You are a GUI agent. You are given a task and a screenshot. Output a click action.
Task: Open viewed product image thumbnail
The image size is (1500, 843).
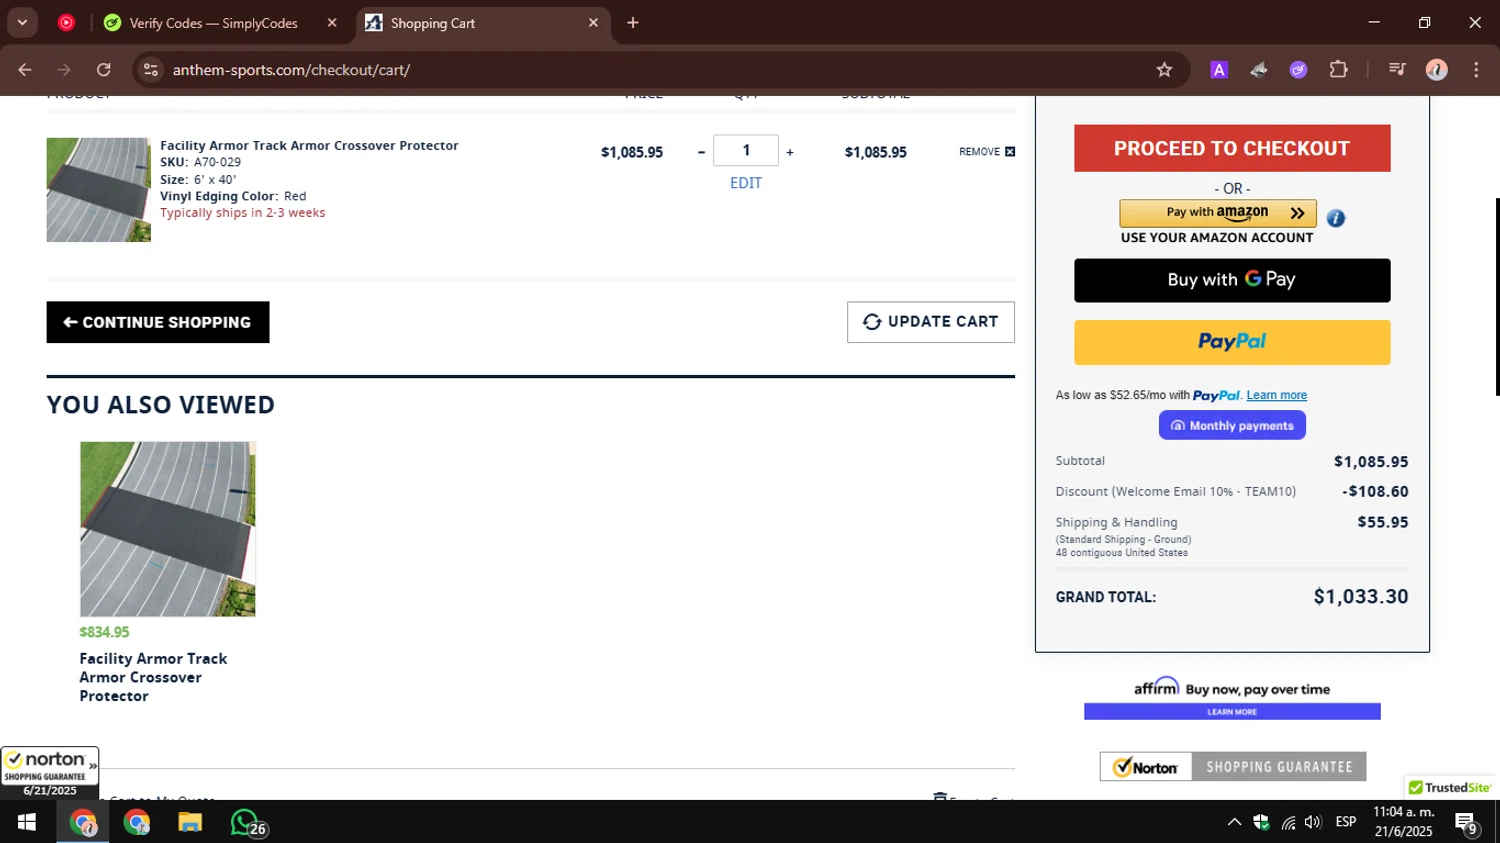click(x=168, y=529)
